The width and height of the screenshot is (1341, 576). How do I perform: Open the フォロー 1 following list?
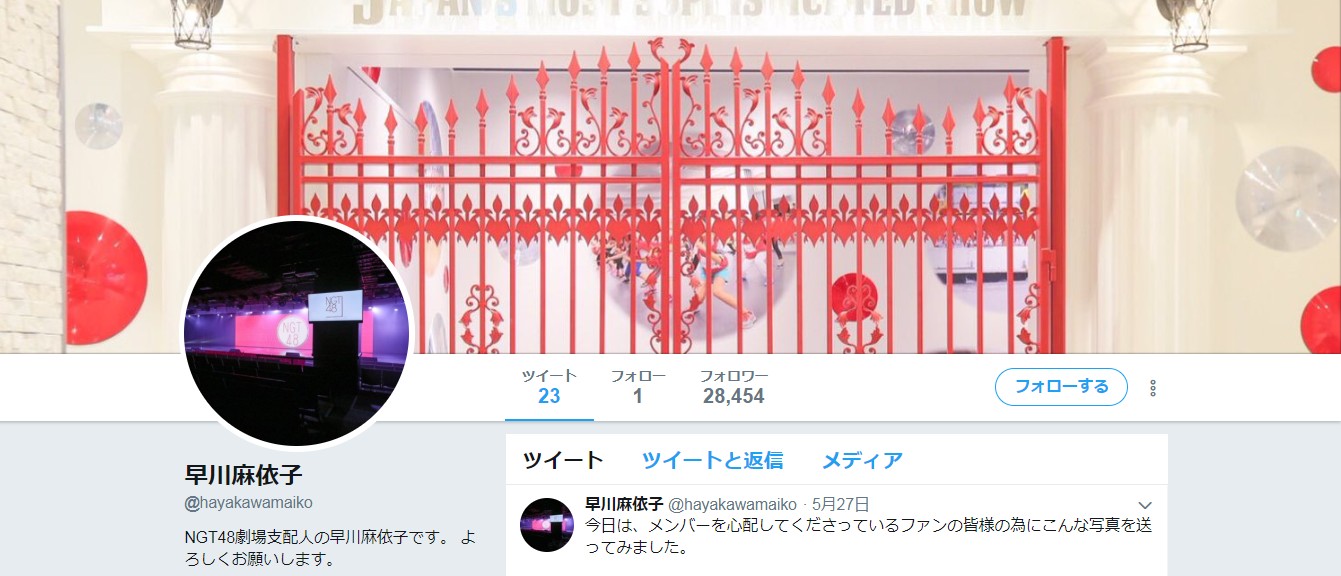(638, 387)
